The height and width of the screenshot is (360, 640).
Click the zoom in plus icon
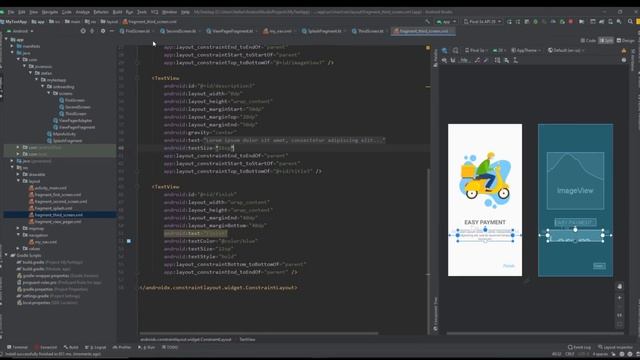pyautogui.click(x=620, y=298)
